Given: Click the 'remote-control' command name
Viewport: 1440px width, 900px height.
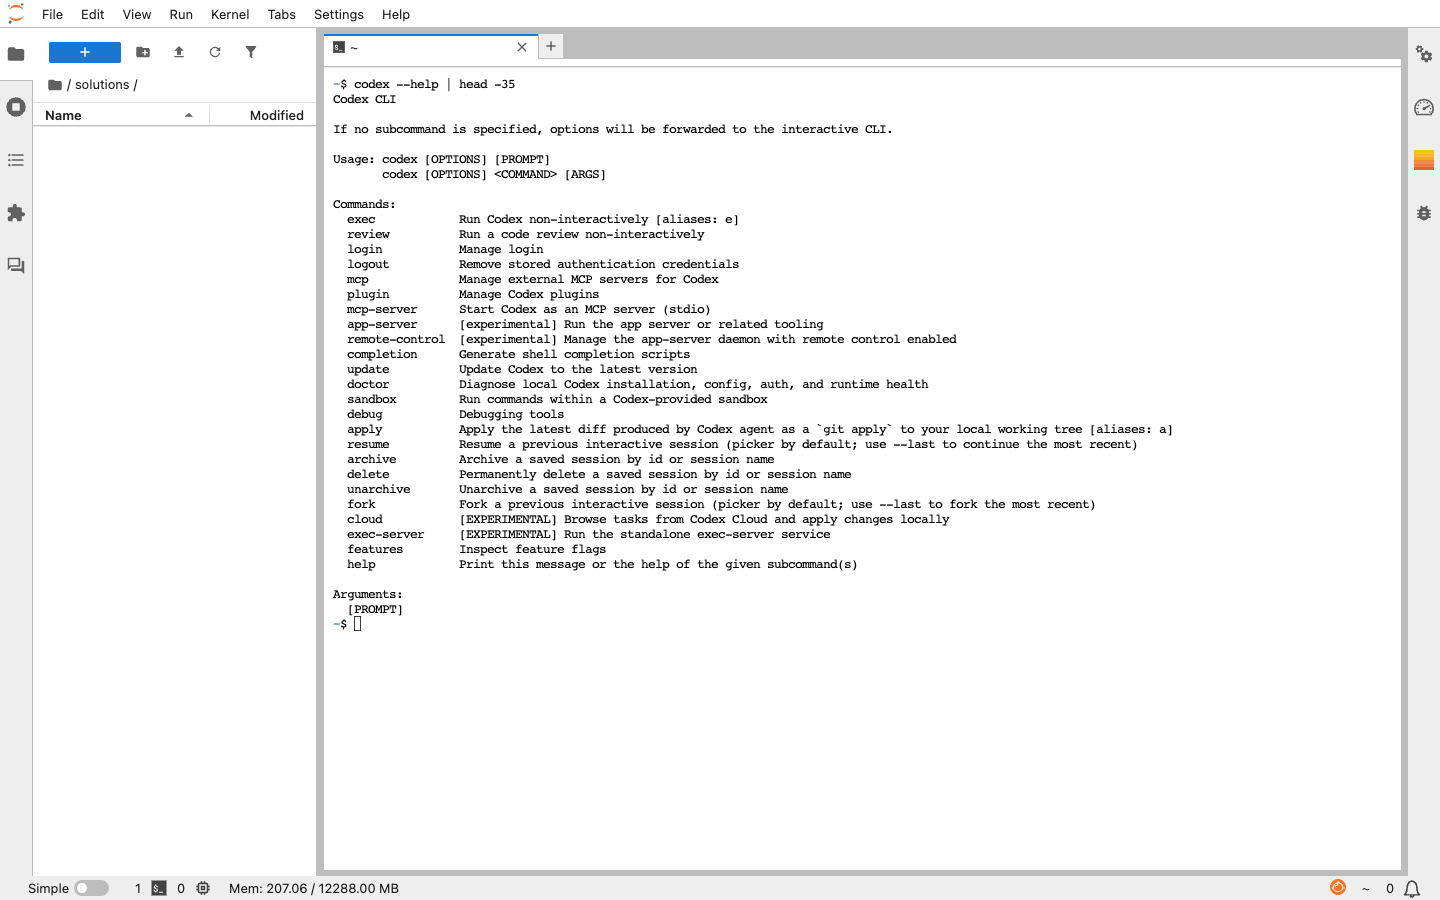Looking at the screenshot, I should pos(396,339).
